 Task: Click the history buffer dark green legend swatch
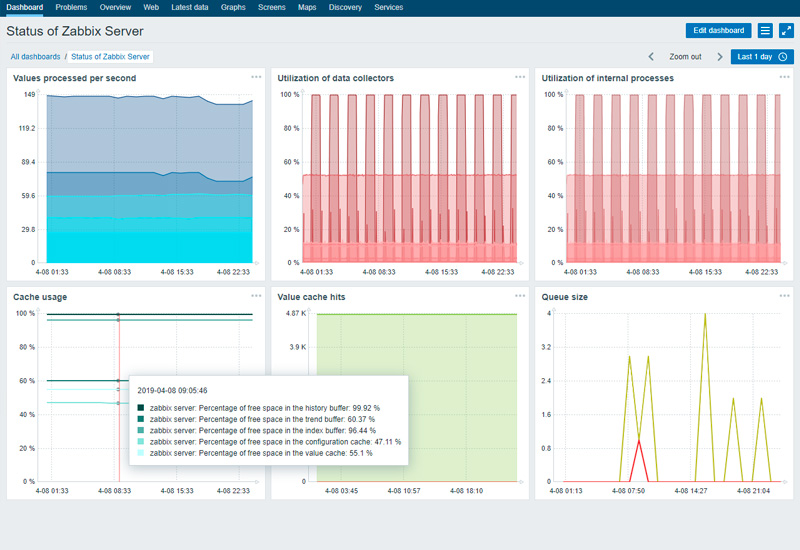[141, 408]
